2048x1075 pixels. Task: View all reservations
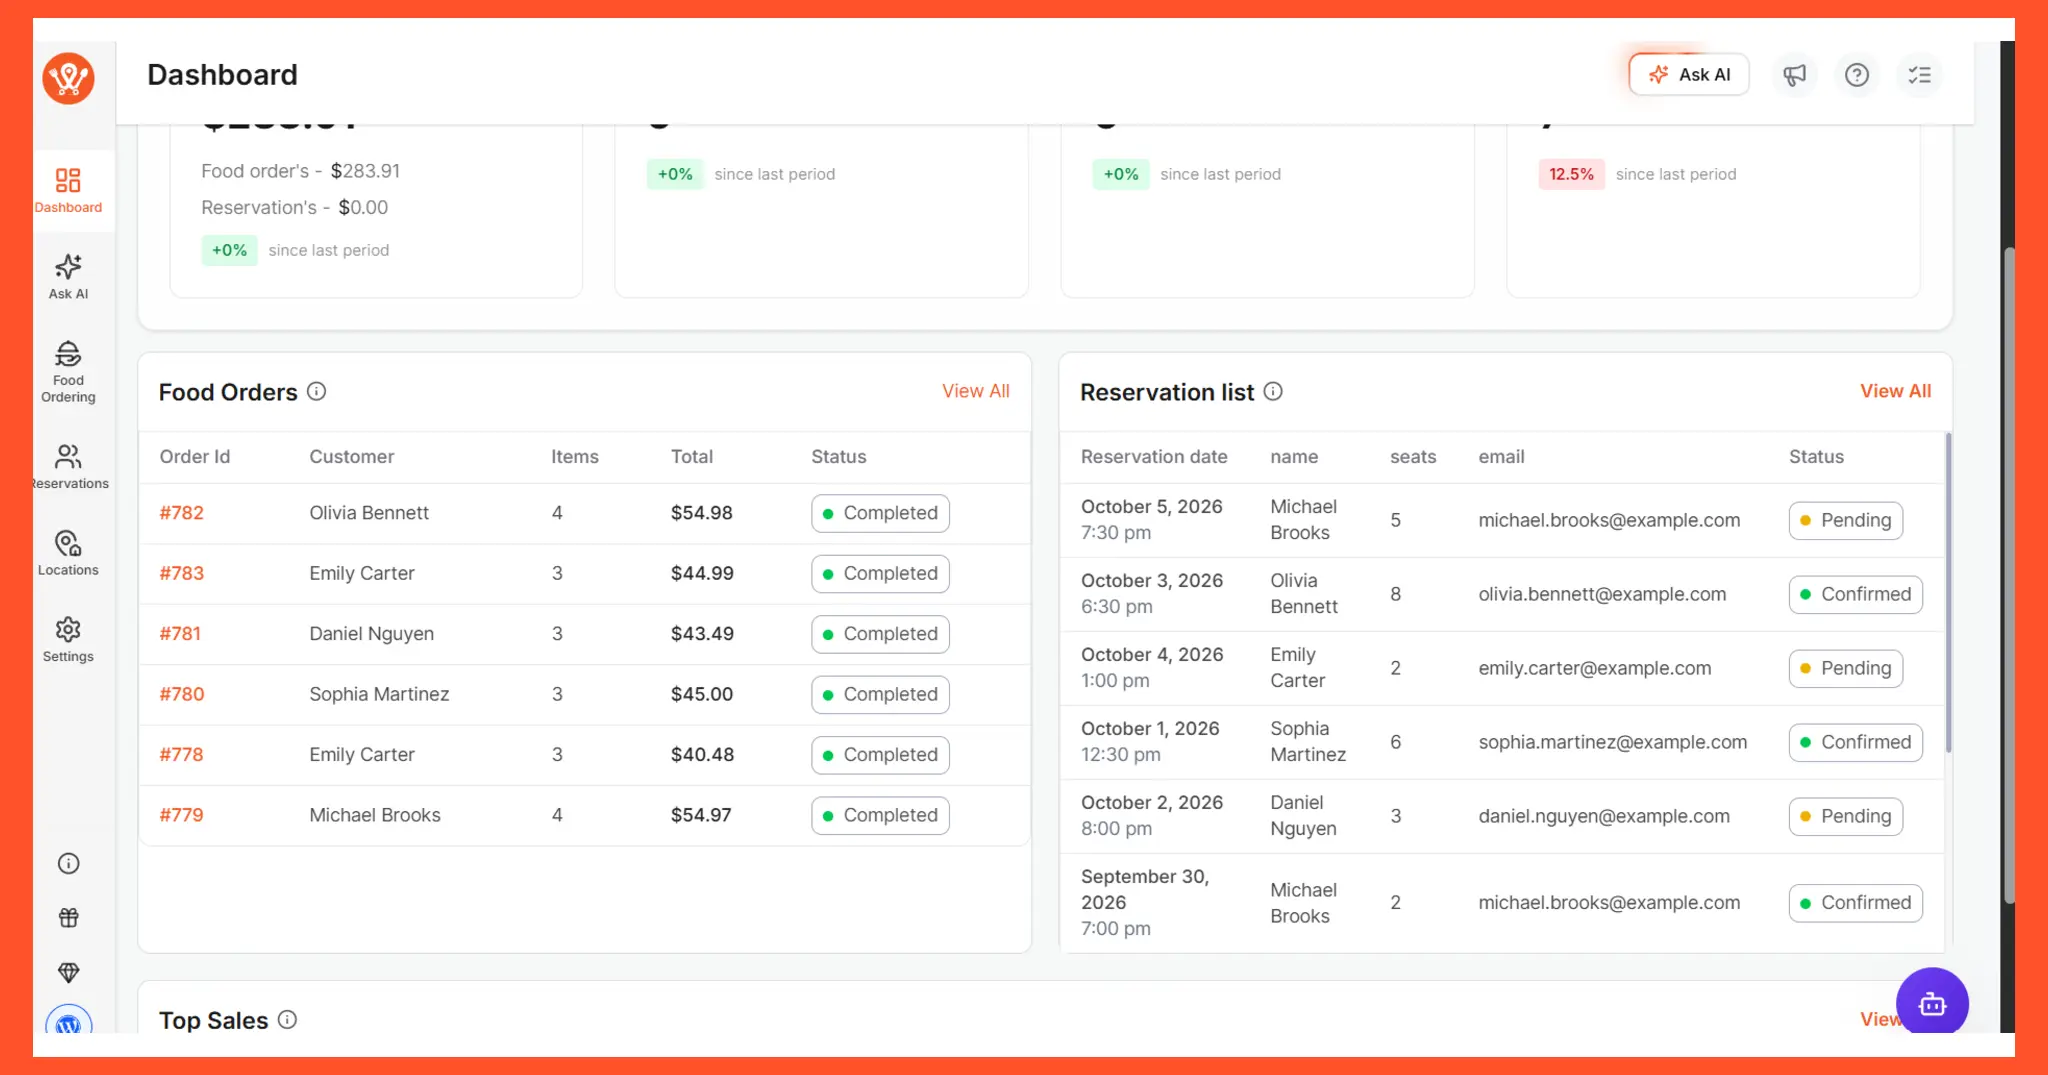click(1895, 391)
